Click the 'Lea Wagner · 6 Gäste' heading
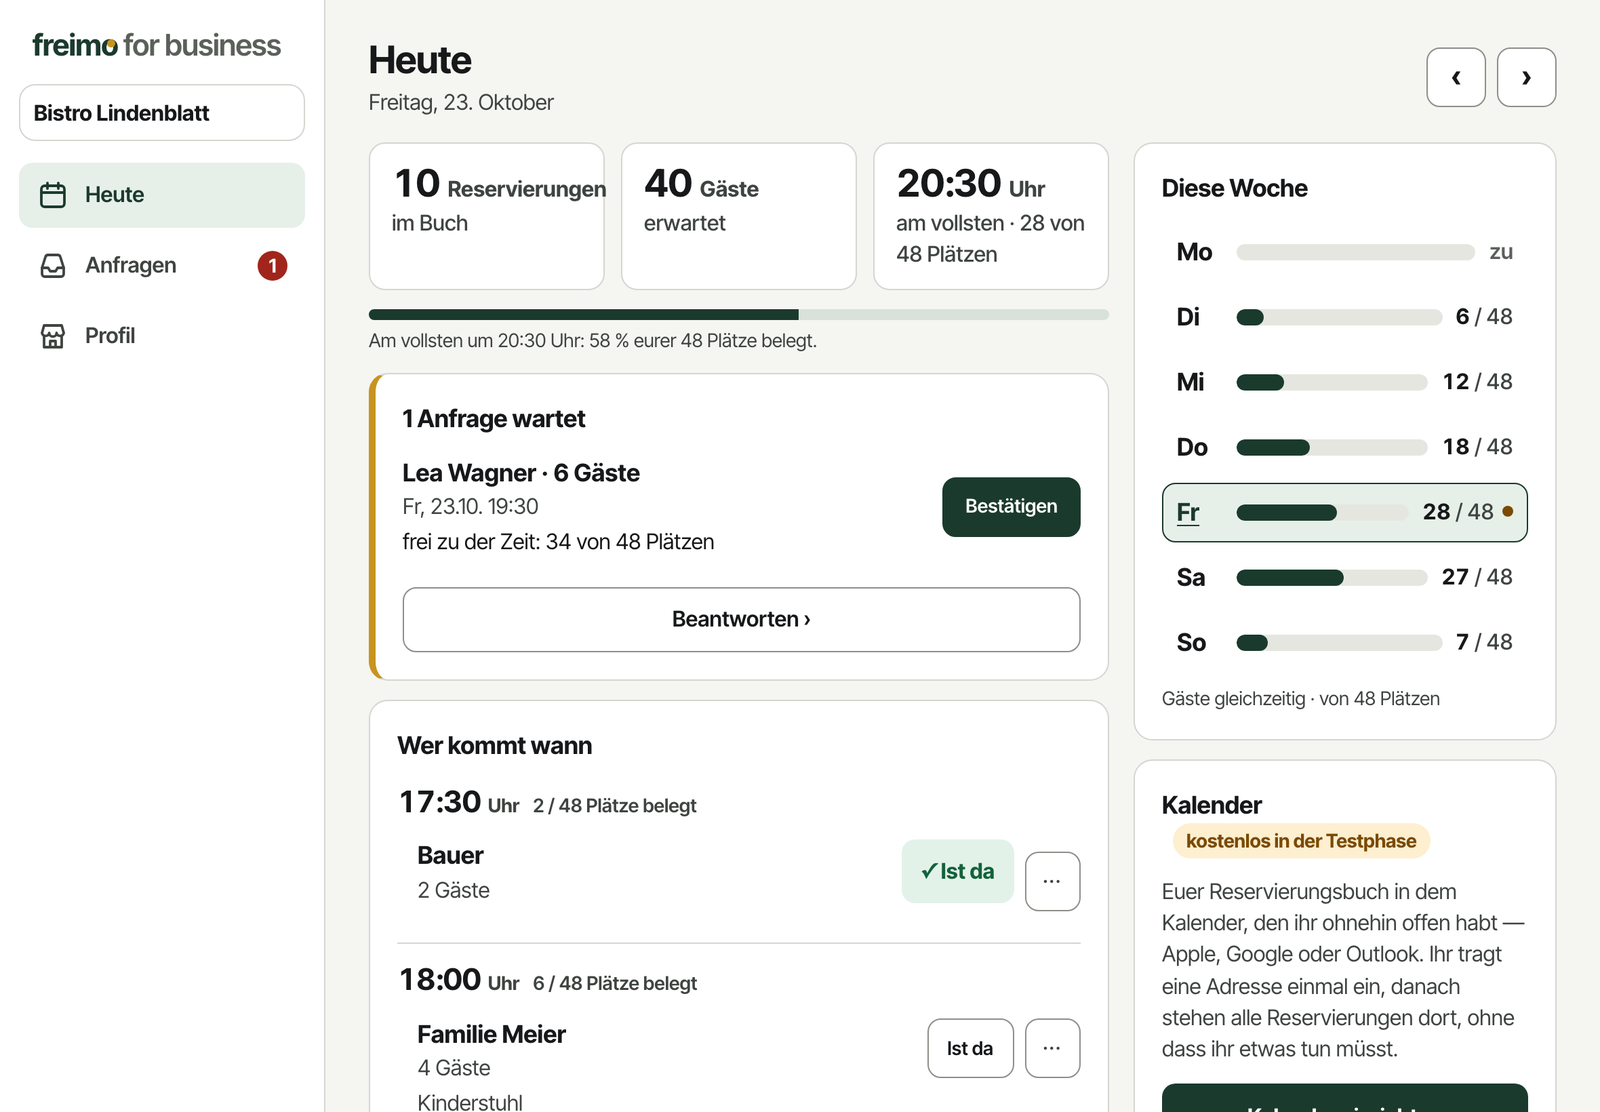Screen dimensions: 1600x1112 pos(521,473)
